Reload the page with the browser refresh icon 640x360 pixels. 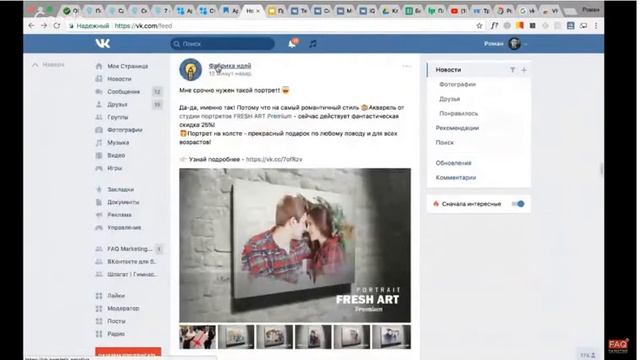click(57, 26)
